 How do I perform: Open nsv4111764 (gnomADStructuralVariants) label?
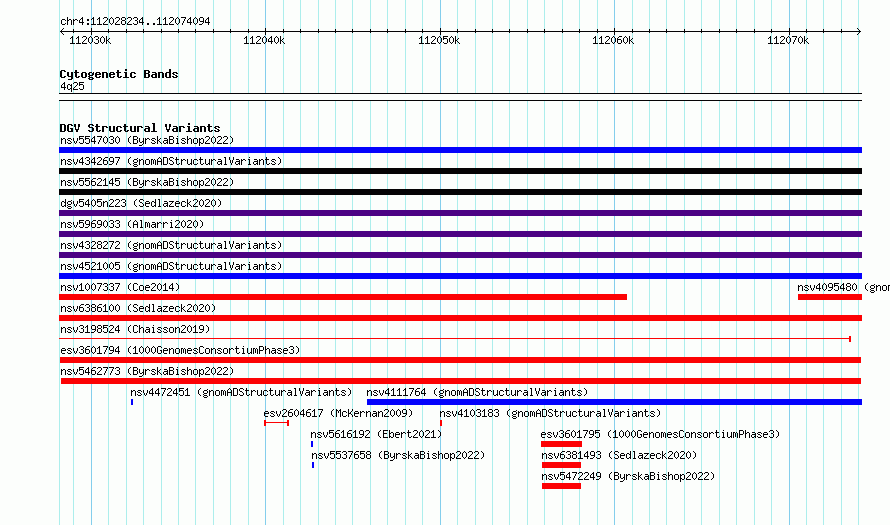click(x=477, y=392)
